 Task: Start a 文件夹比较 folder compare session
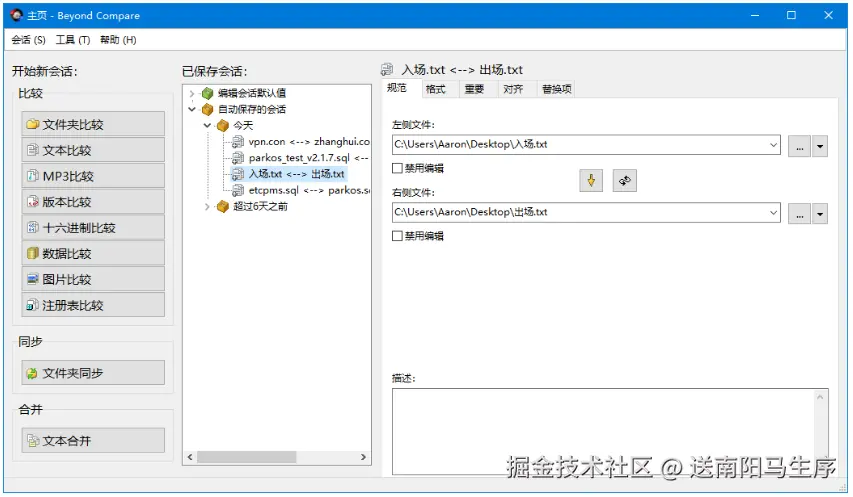click(x=93, y=125)
